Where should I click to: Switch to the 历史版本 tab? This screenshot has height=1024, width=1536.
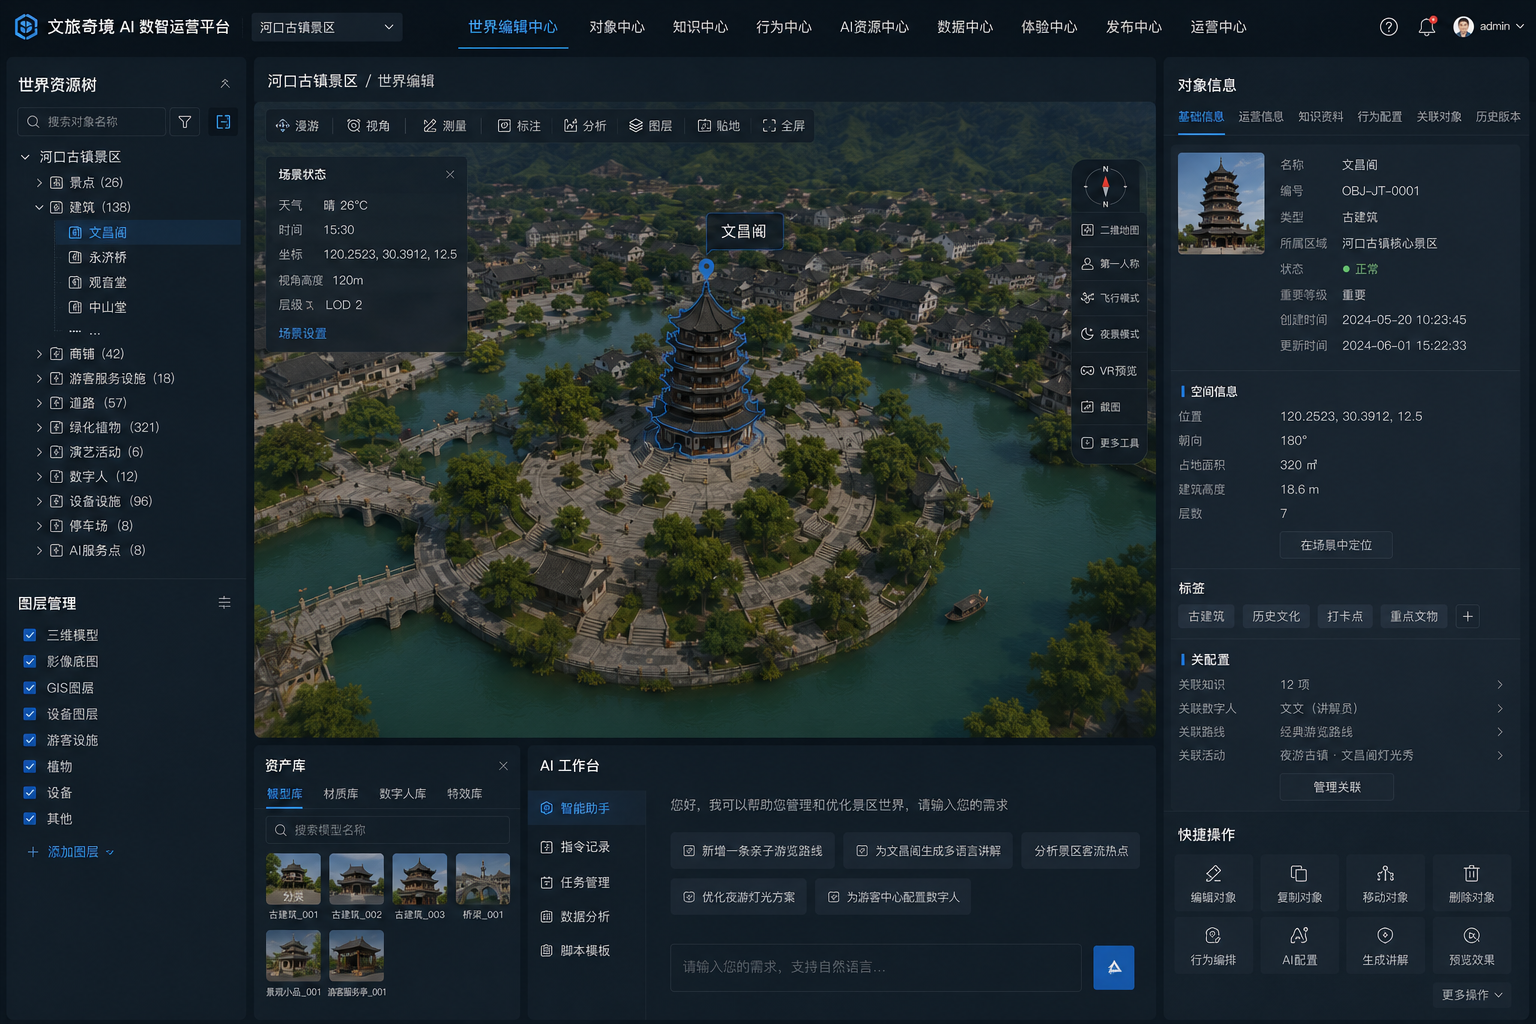(x=1498, y=117)
